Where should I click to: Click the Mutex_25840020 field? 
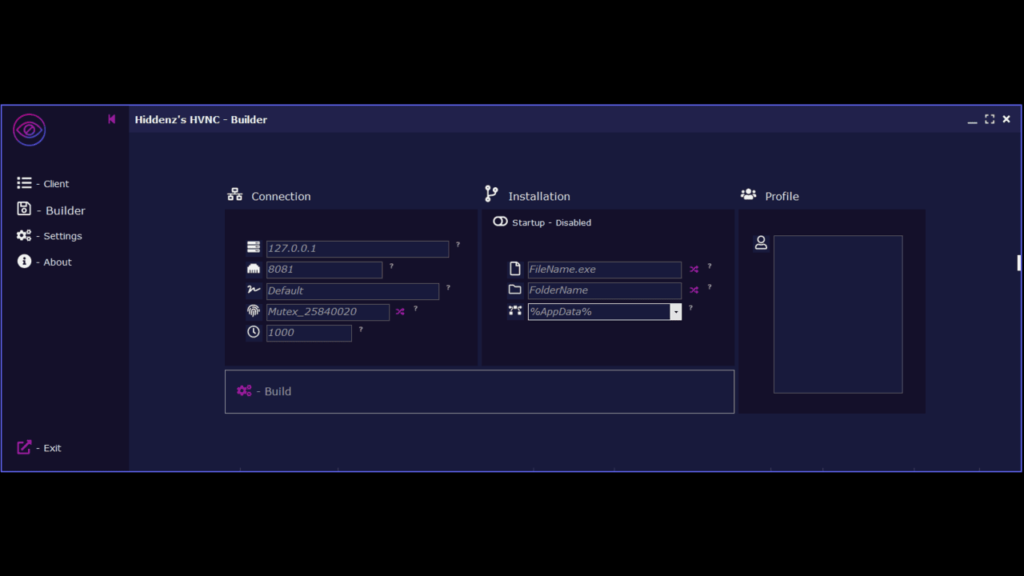tap(327, 312)
